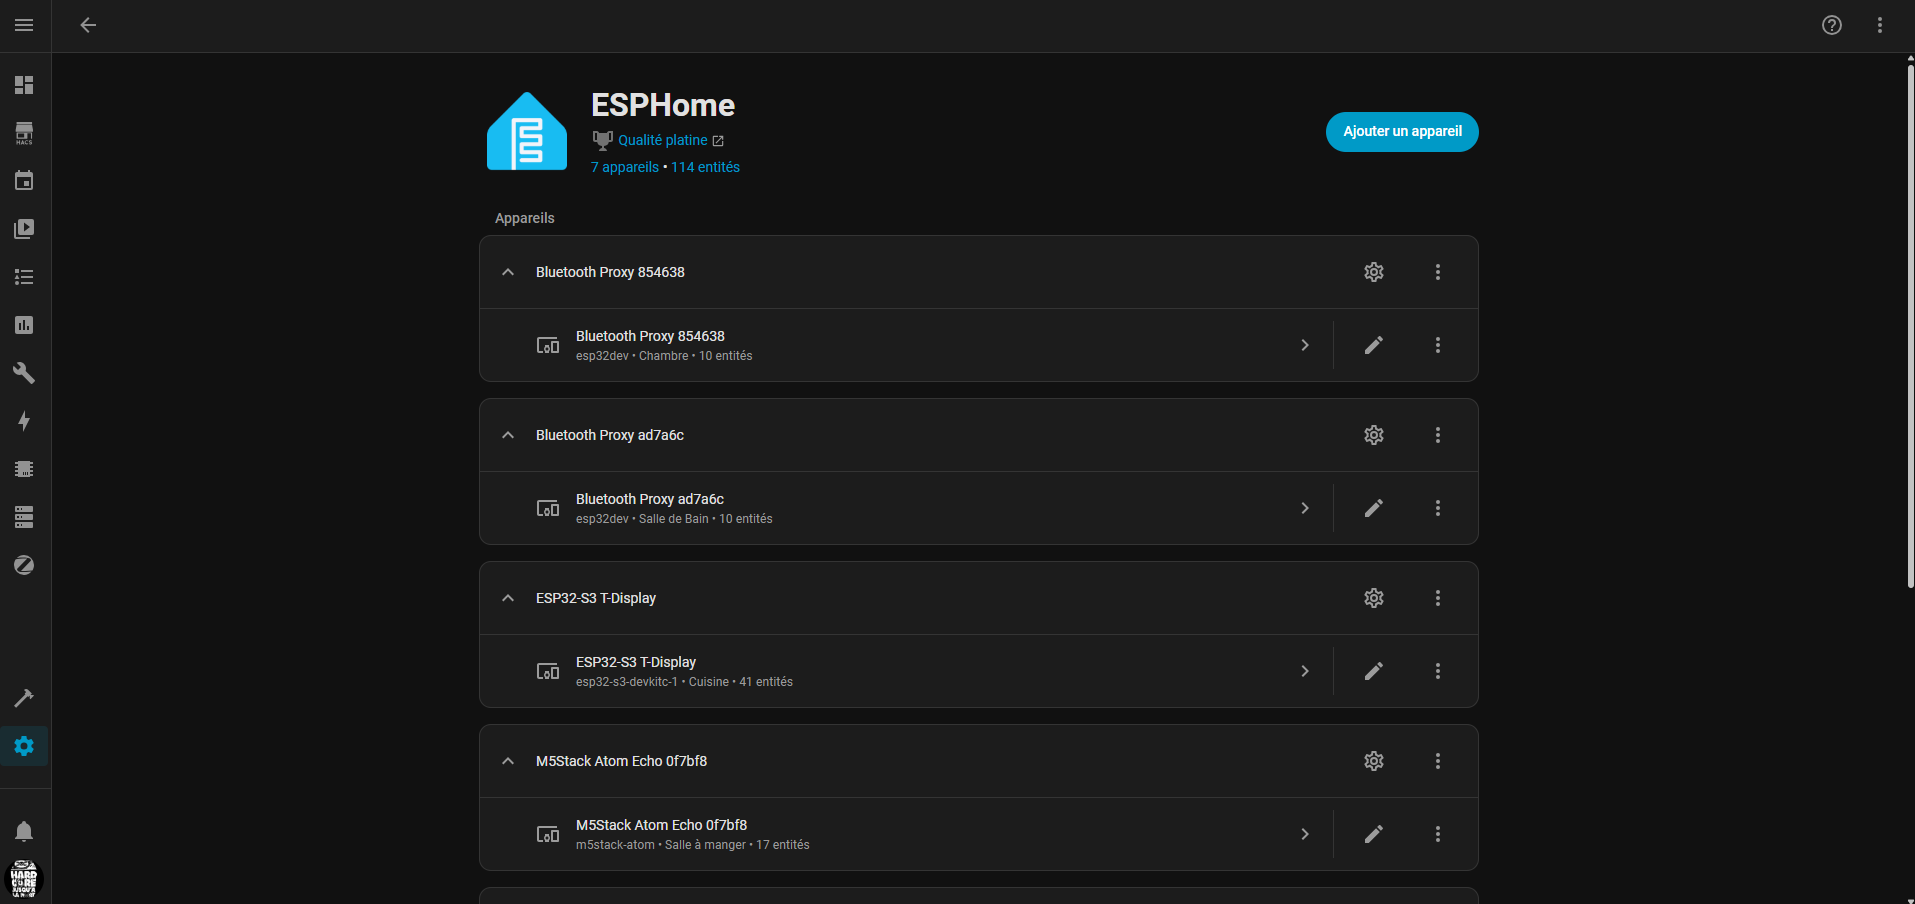
Task: Collapse the Bluetooth Proxy 854638 section
Action: [508, 272]
